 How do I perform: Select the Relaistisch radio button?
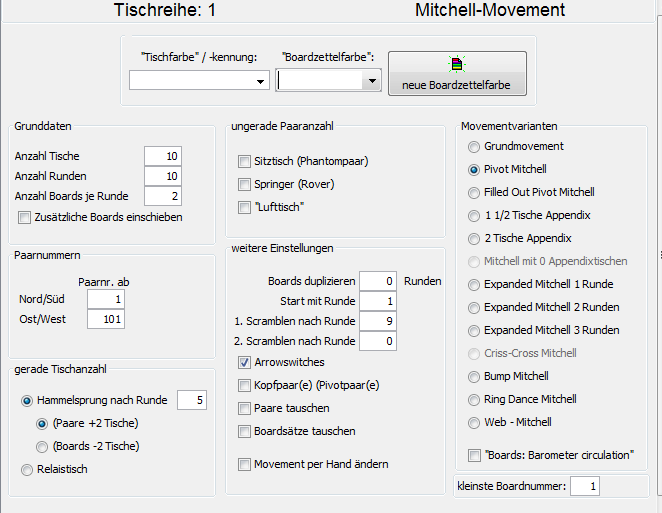pyautogui.click(x=27, y=470)
